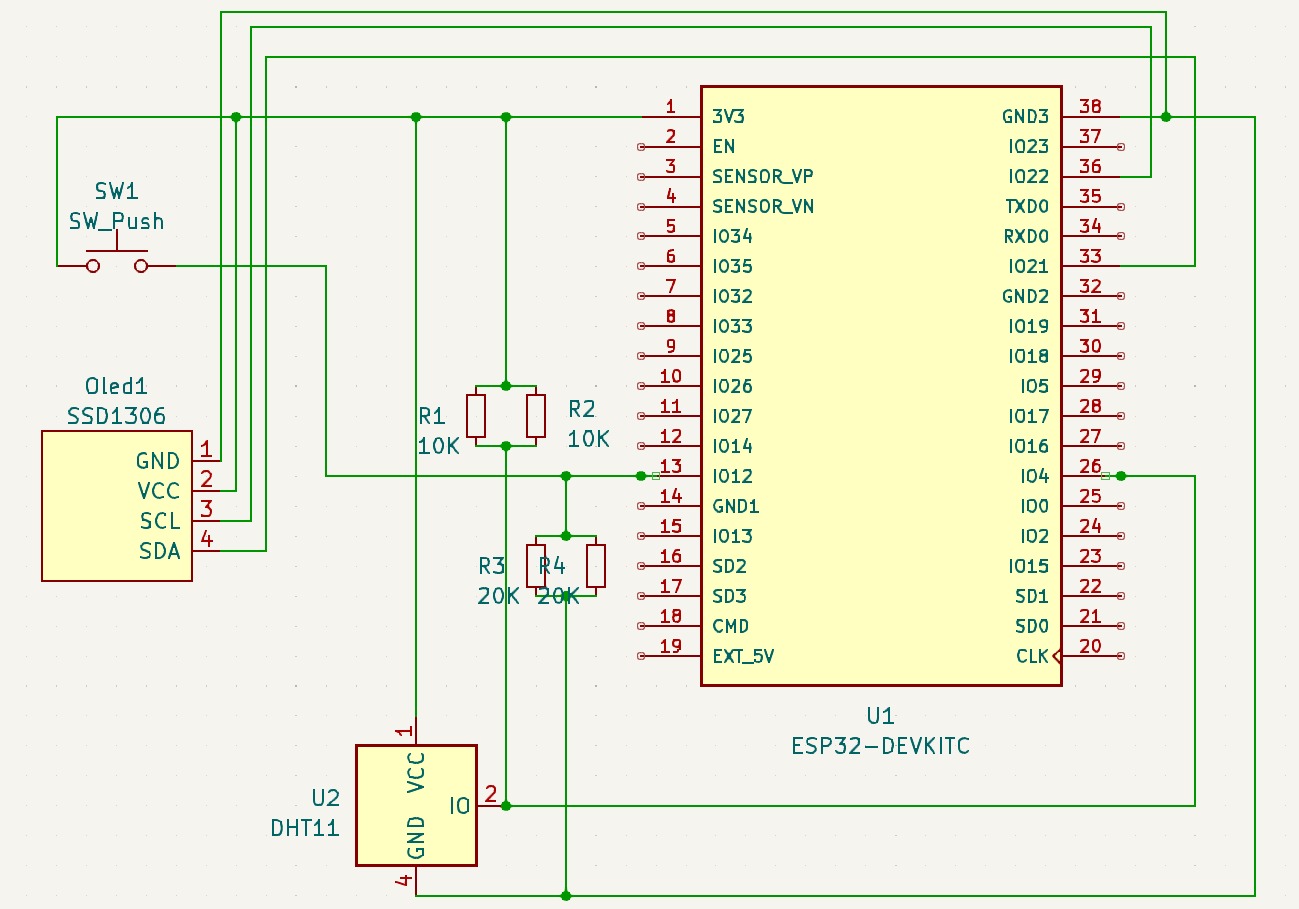Click the IO pin label on DHT11
This screenshot has width=1299, height=909.
point(460,805)
